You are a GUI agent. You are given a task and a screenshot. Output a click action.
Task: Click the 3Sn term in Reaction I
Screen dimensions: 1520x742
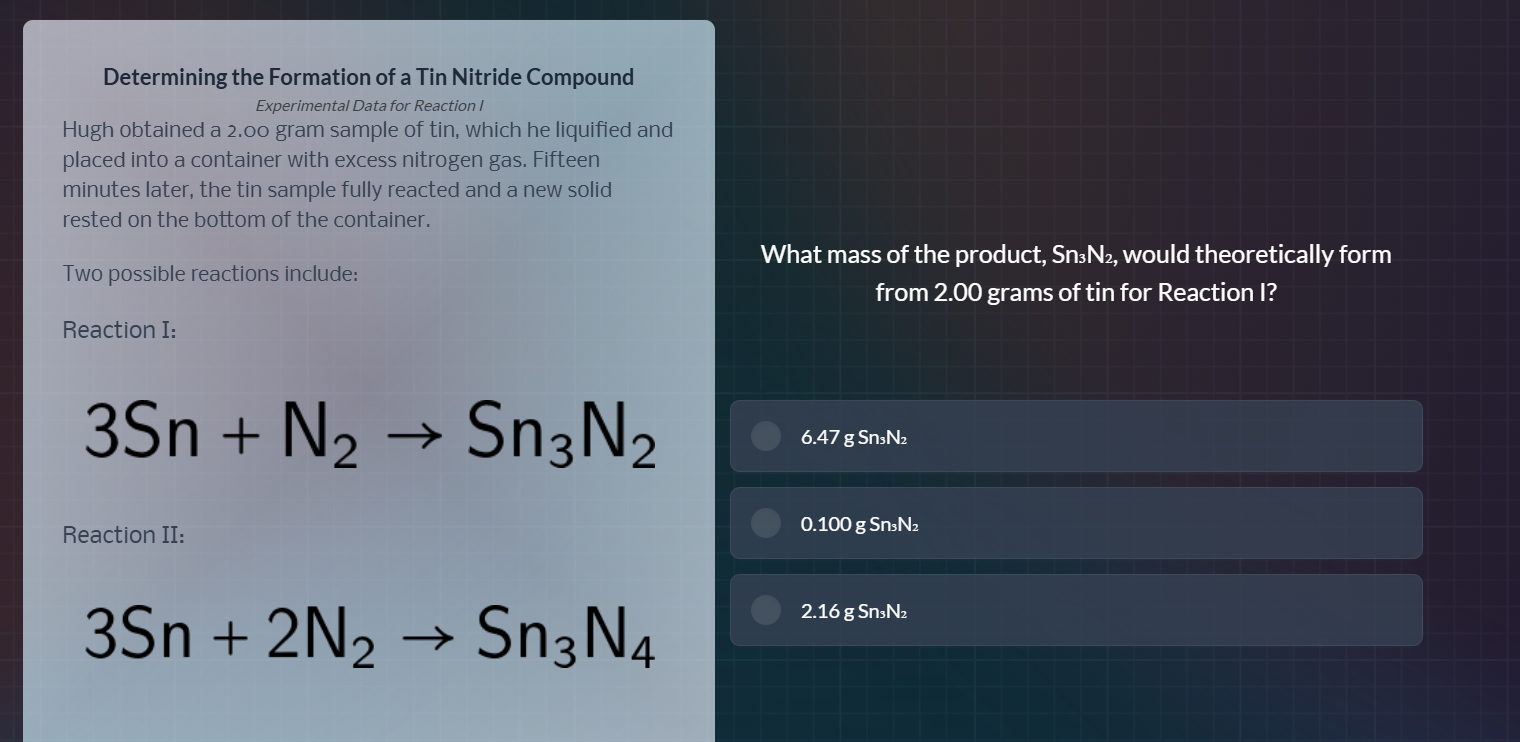(x=140, y=432)
